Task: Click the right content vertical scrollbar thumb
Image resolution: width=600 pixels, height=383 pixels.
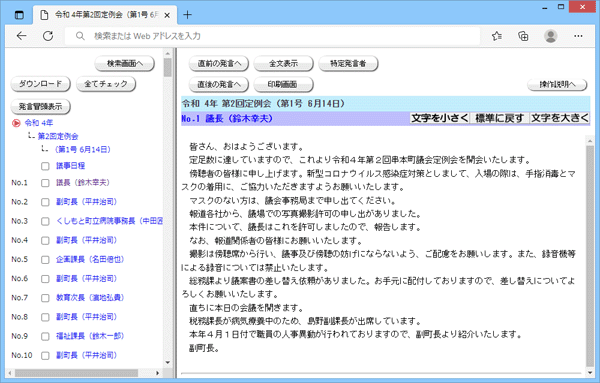Action: click(x=590, y=256)
